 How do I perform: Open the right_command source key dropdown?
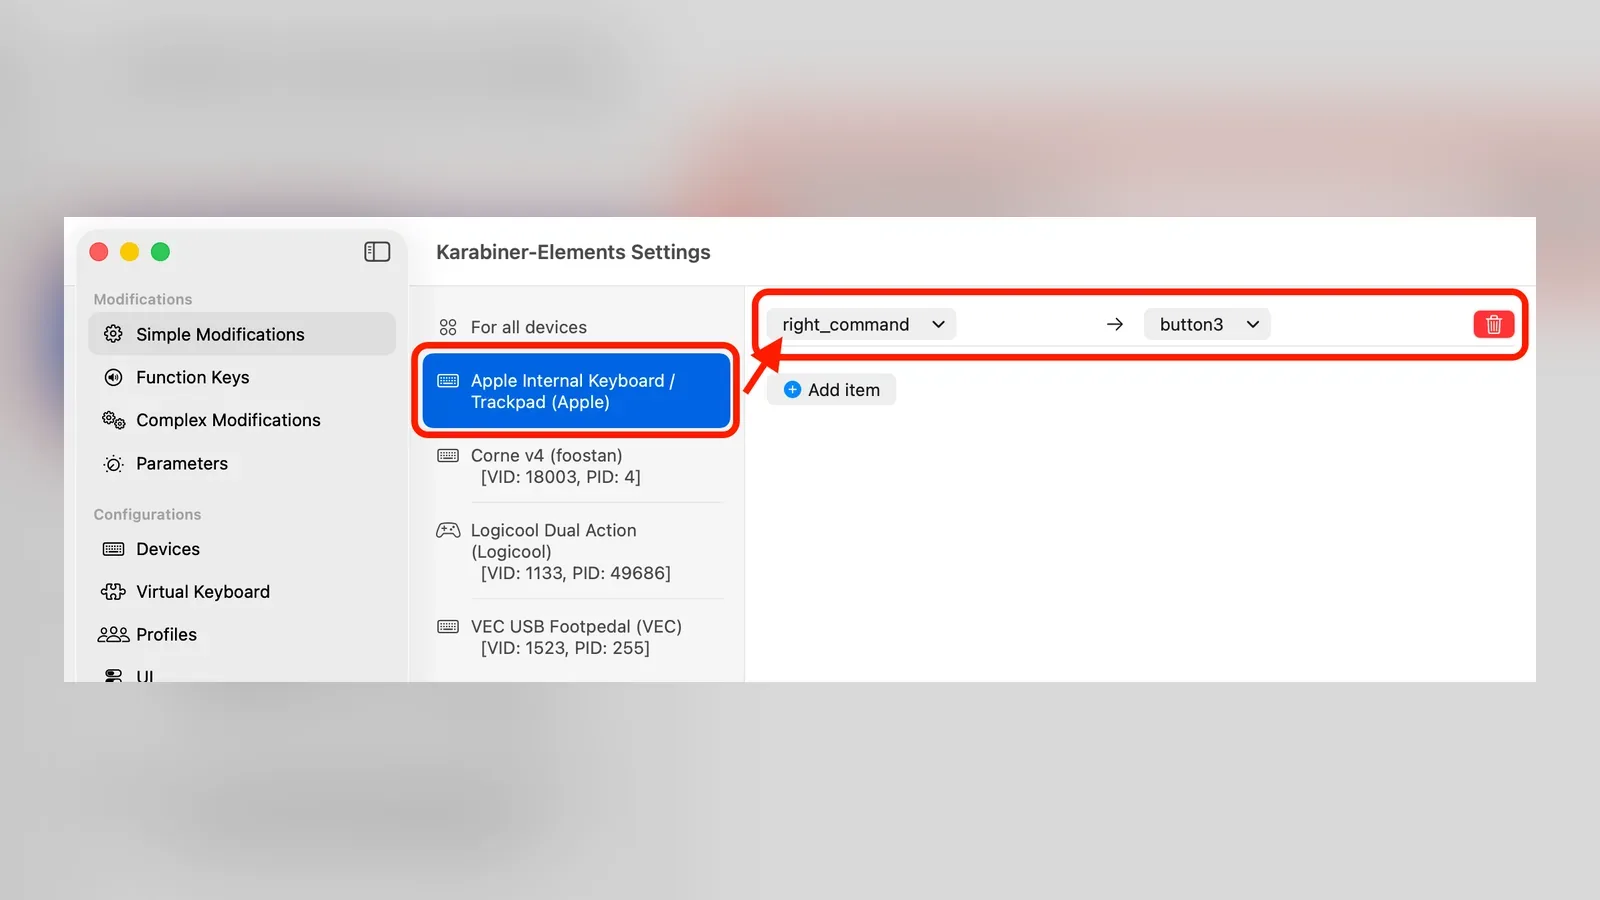(x=862, y=324)
